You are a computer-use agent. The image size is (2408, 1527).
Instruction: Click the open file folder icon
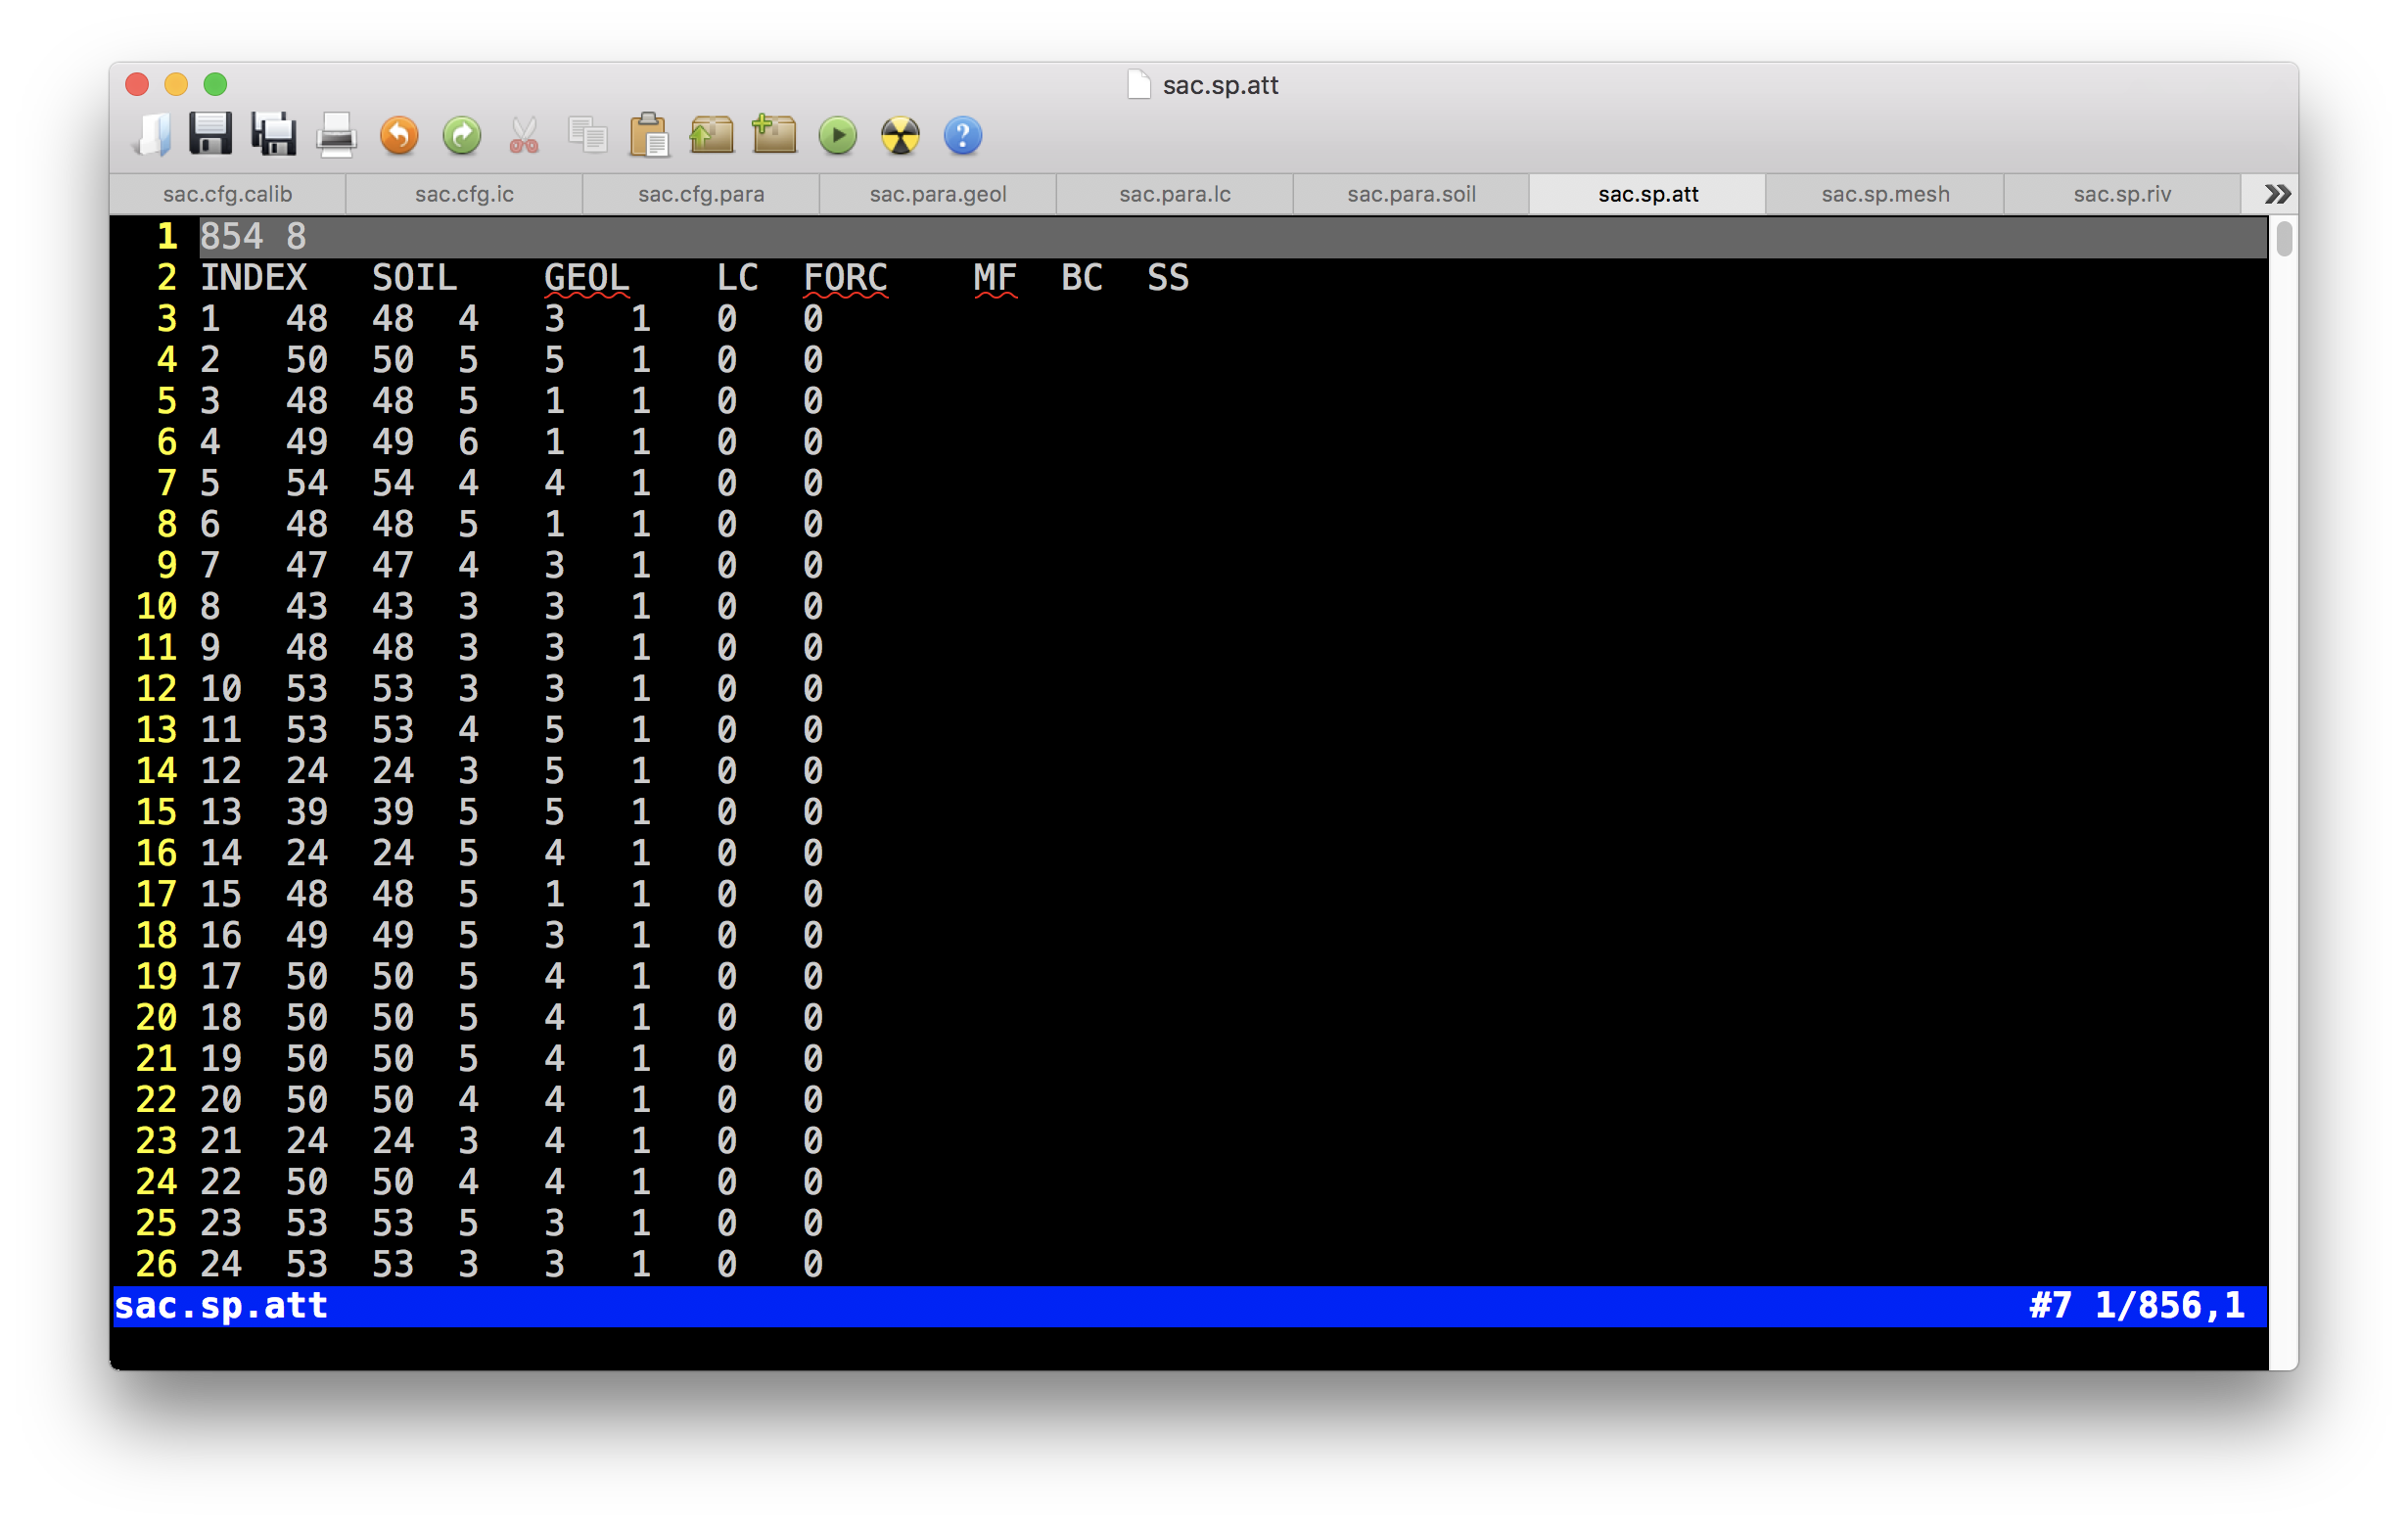tap(152, 135)
